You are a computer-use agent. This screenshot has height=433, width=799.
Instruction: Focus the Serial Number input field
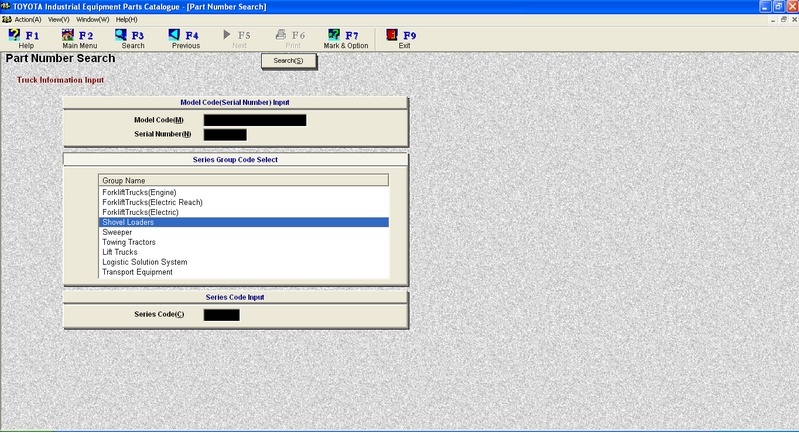[225, 134]
